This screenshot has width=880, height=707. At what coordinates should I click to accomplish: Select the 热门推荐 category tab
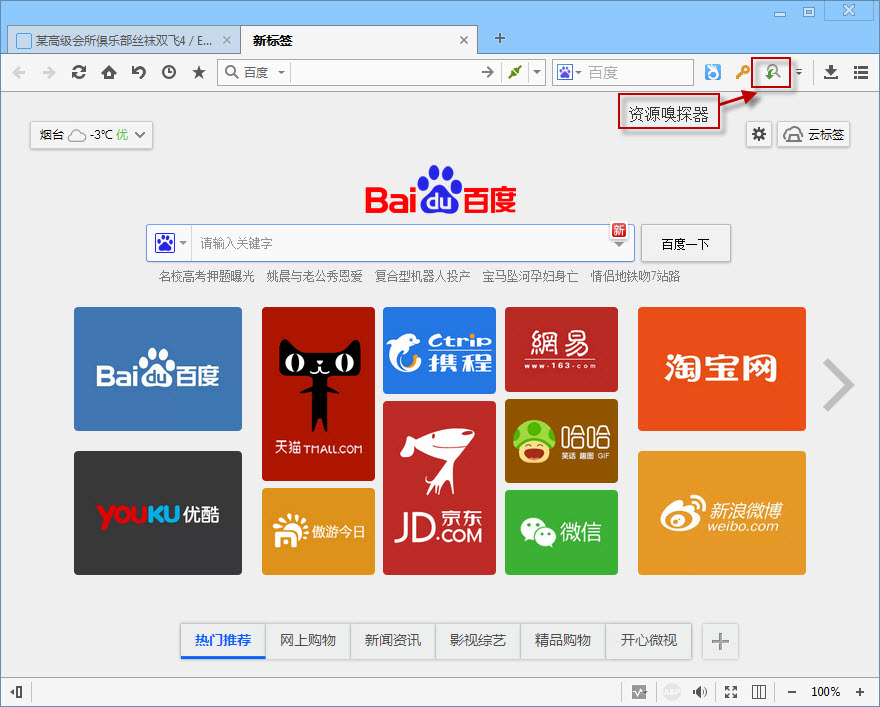[x=223, y=640]
